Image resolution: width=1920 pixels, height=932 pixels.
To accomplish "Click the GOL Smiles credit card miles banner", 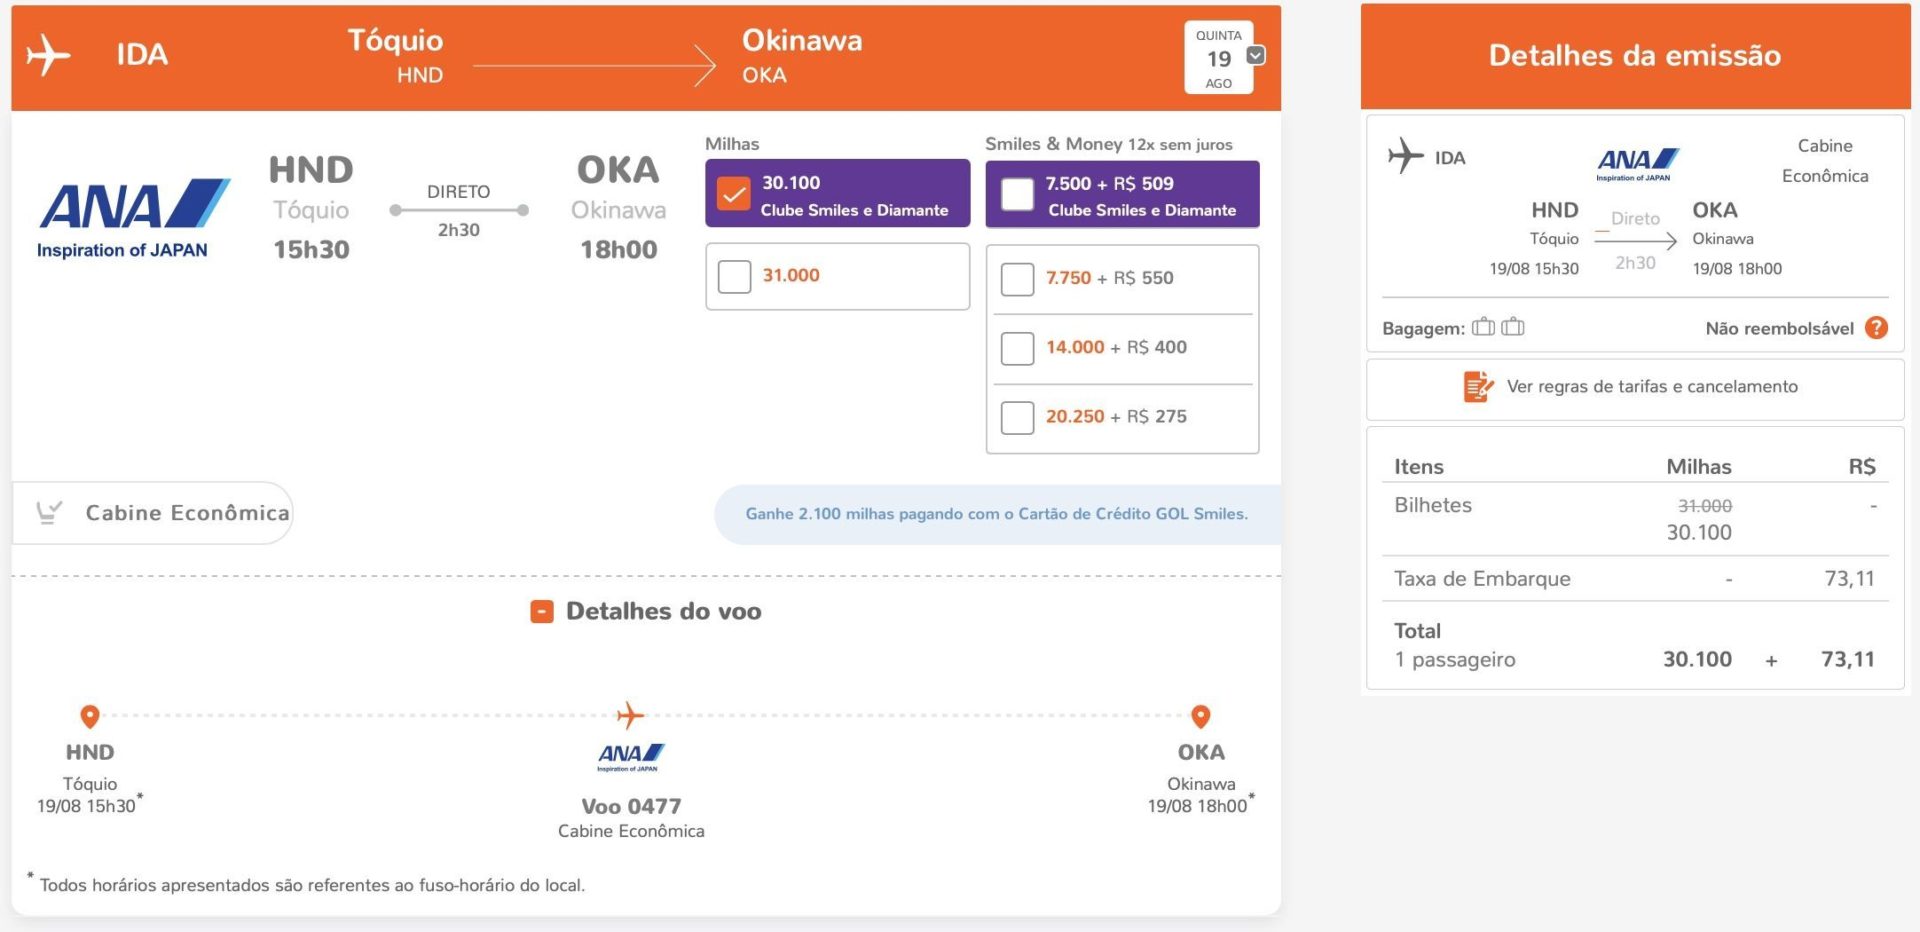I will tap(997, 514).
